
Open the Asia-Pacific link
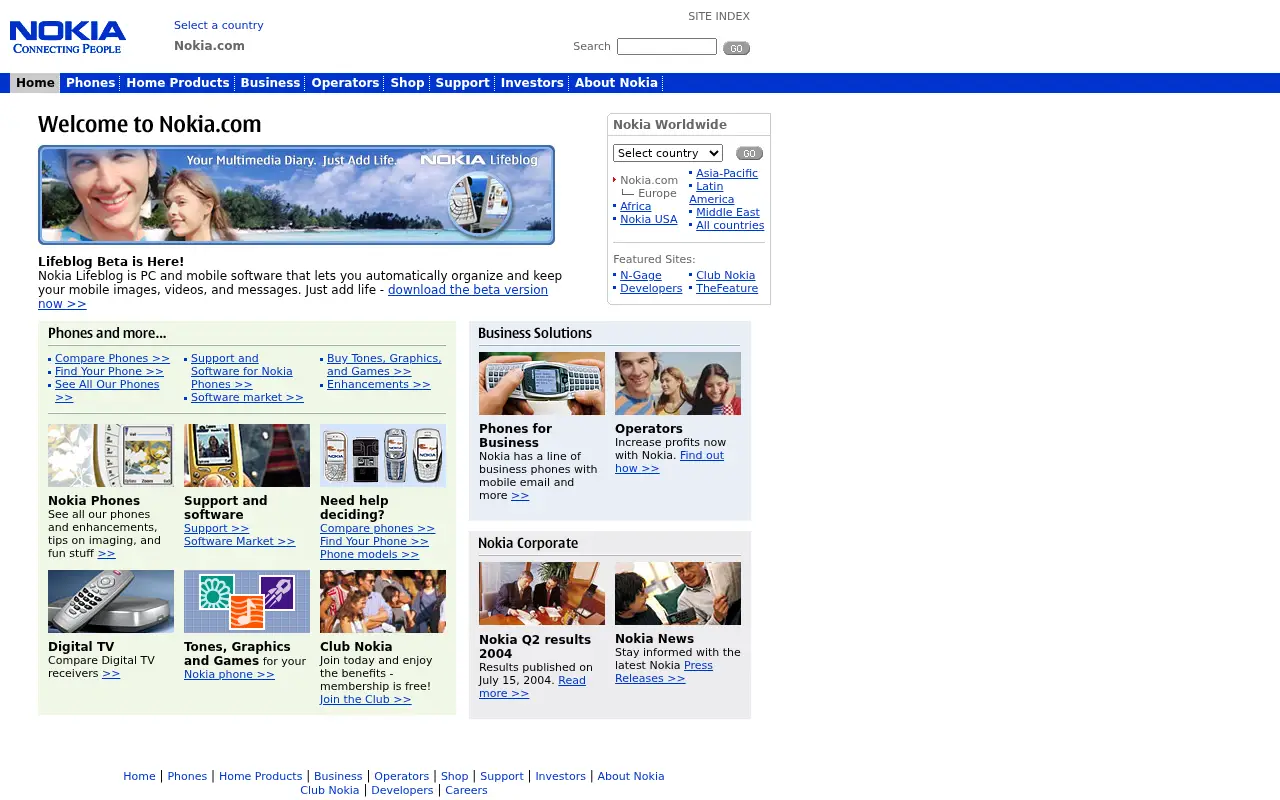pyautogui.click(x=727, y=173)
